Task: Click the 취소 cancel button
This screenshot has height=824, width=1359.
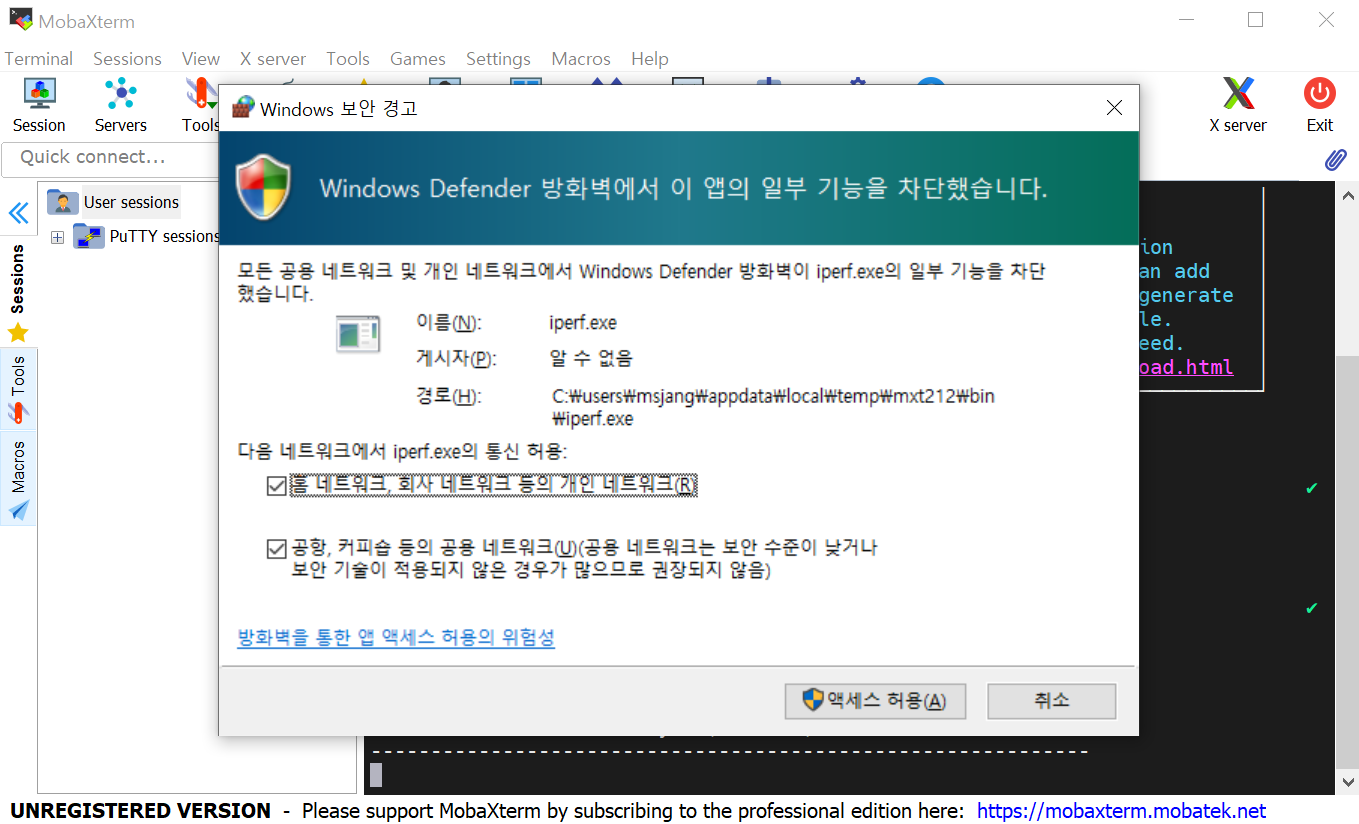Action: [1051, 701]
